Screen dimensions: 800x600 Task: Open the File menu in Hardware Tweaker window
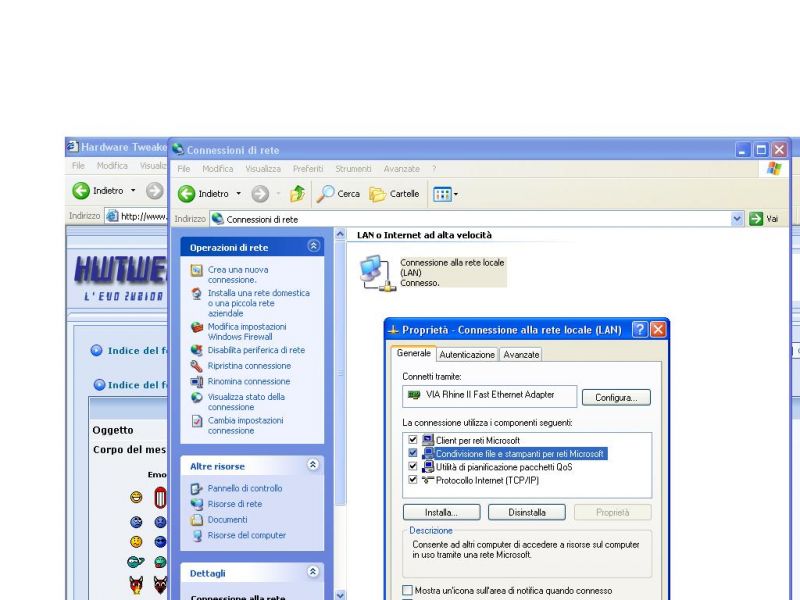pos(78,166)
